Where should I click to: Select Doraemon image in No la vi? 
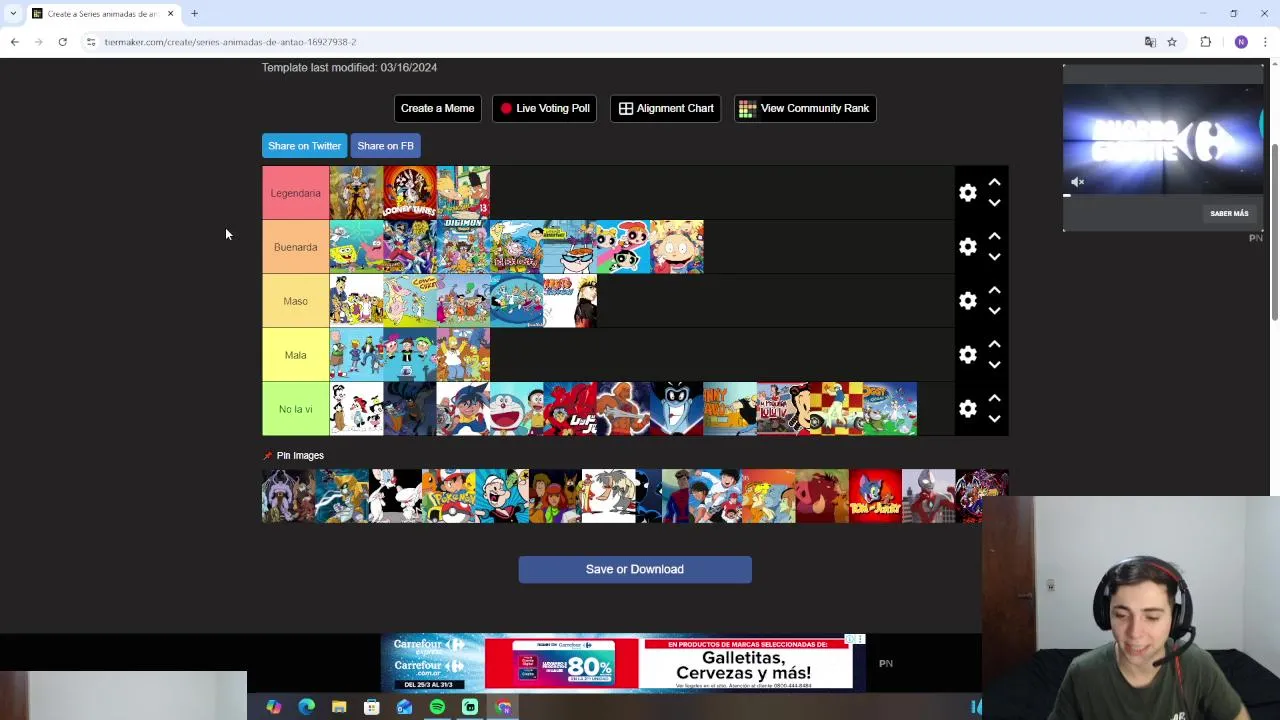tap(517, 409)
